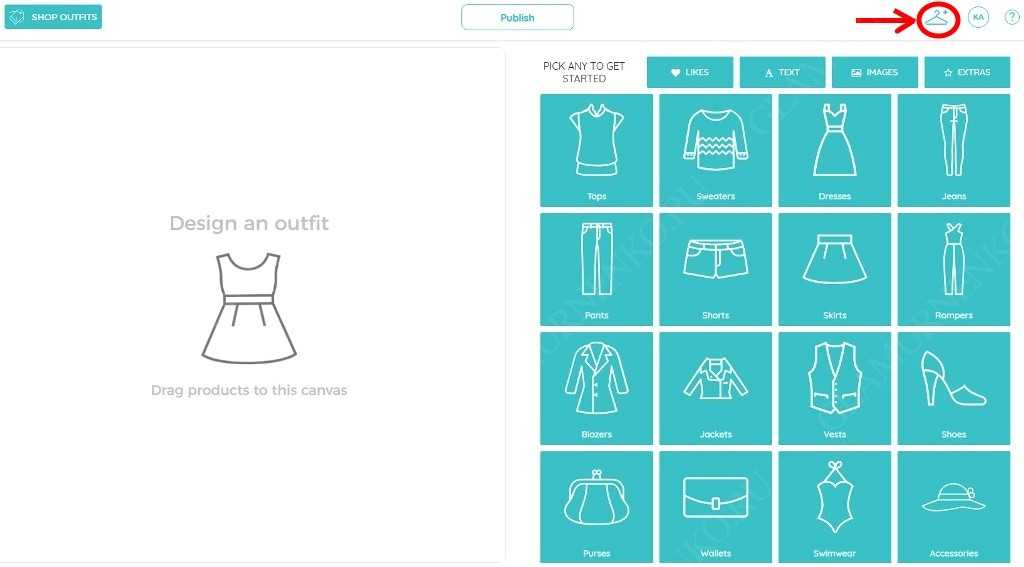The image size is (1024, 567).
Task: Open the Jeans category tile
Action: [953, 150]
